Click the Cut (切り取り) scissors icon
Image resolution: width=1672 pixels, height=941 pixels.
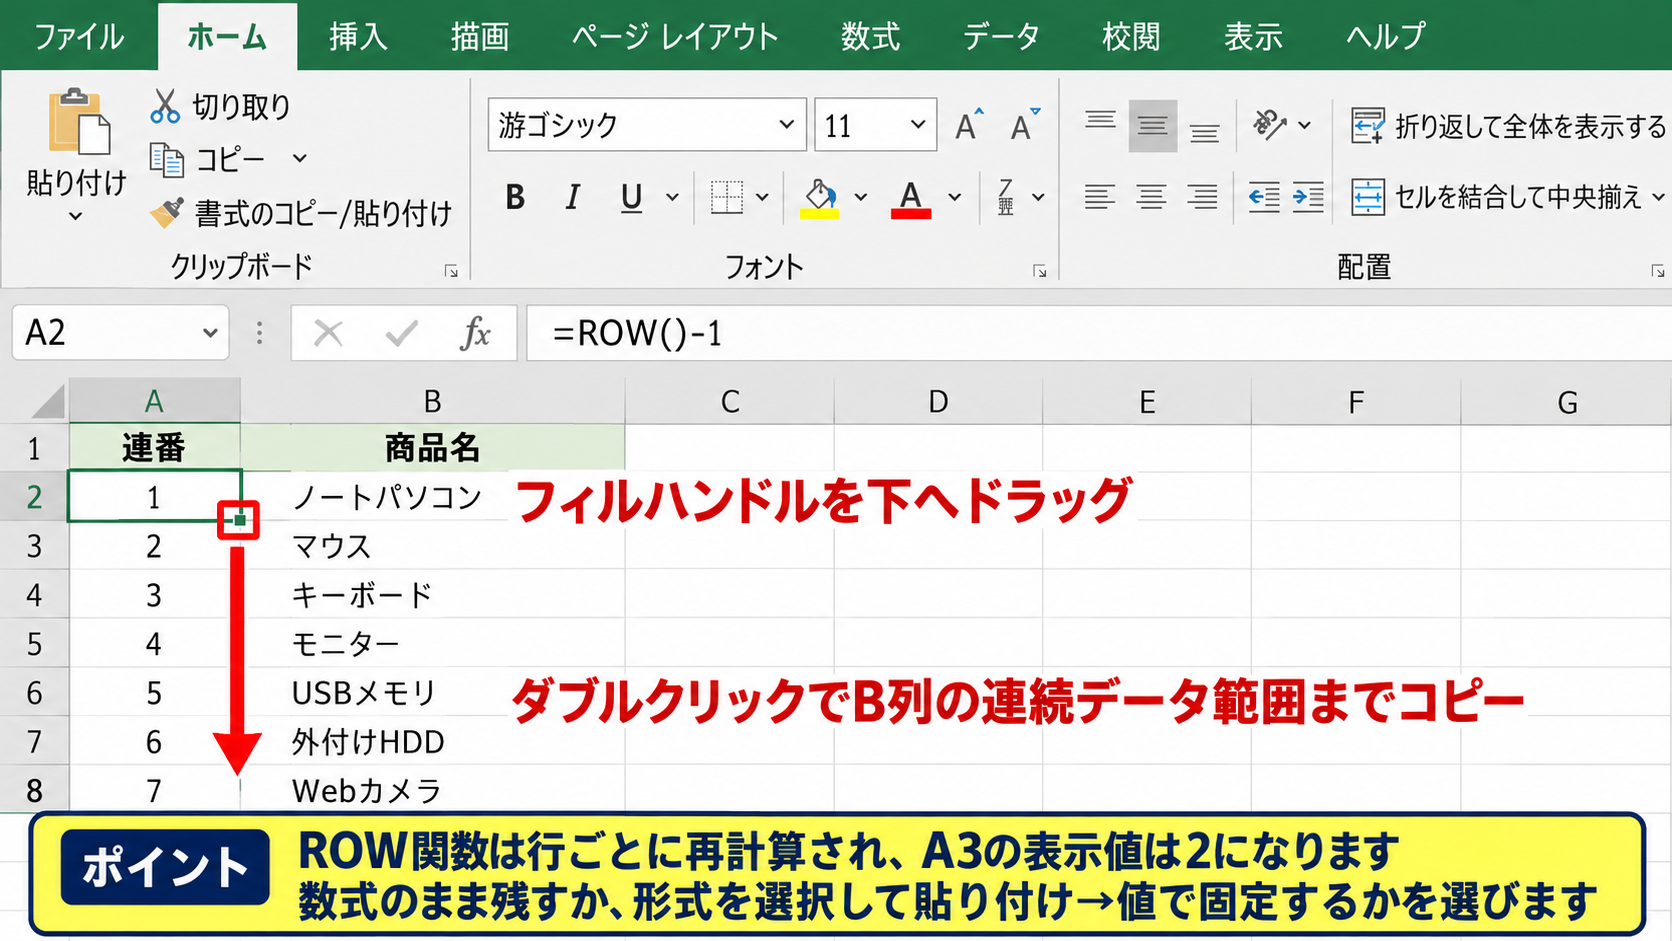[165, 106]
